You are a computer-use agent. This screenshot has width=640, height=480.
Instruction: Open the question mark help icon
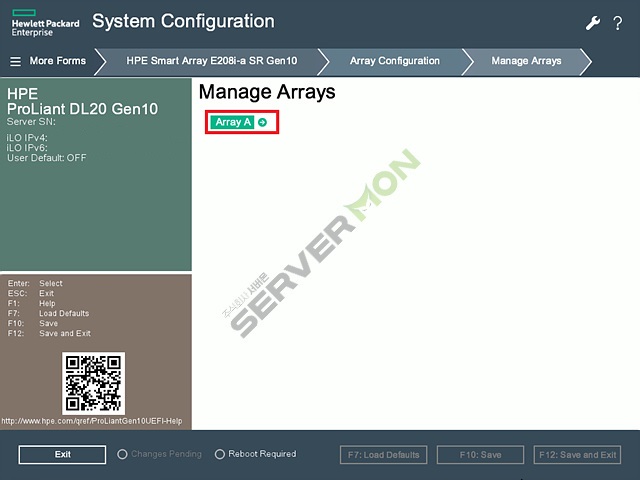coord(618,23)
